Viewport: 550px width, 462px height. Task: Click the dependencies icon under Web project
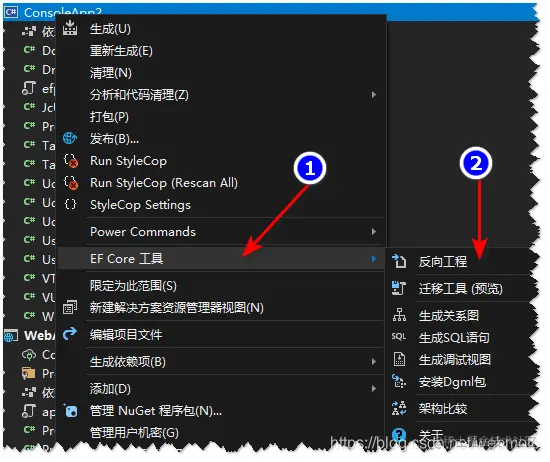(29, 392)
